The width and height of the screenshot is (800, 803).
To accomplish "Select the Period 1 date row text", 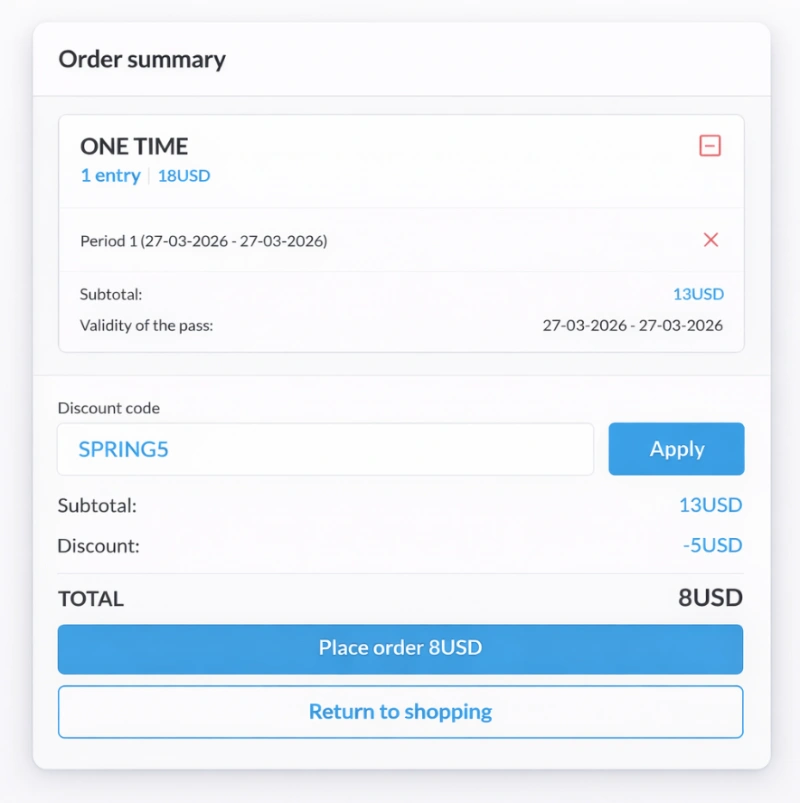I will coord(204,241).
